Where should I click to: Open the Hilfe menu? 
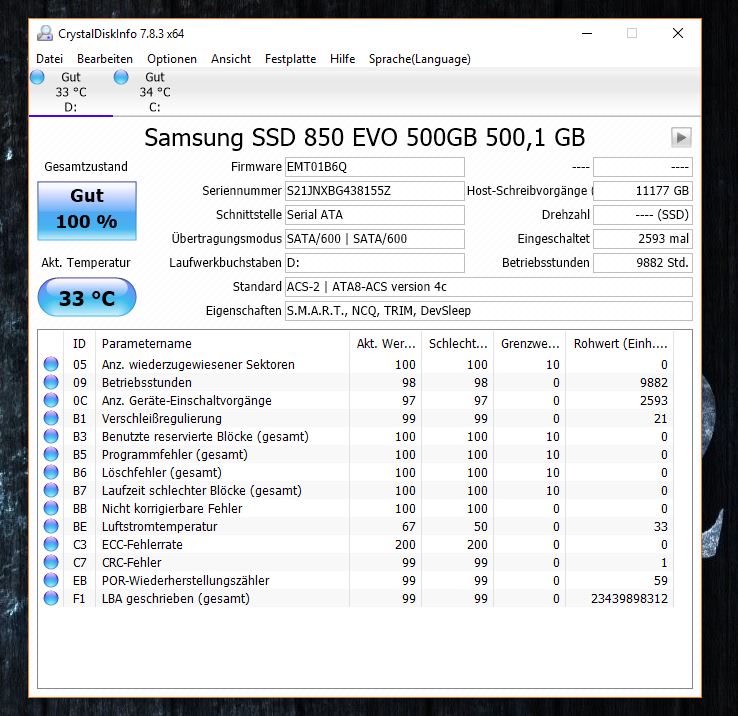point(343,59)
